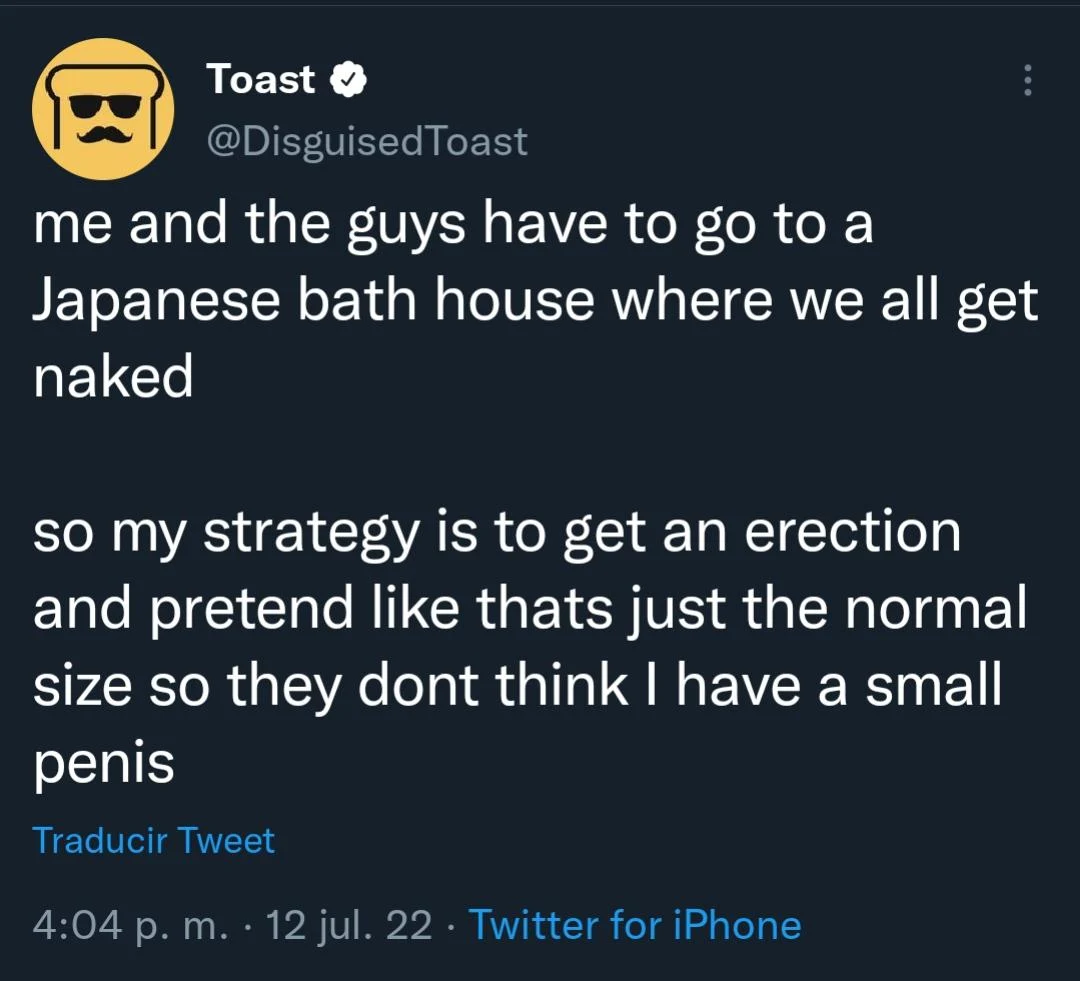Expand the tweet options with the ellipsis

[x=1028, y=82]
